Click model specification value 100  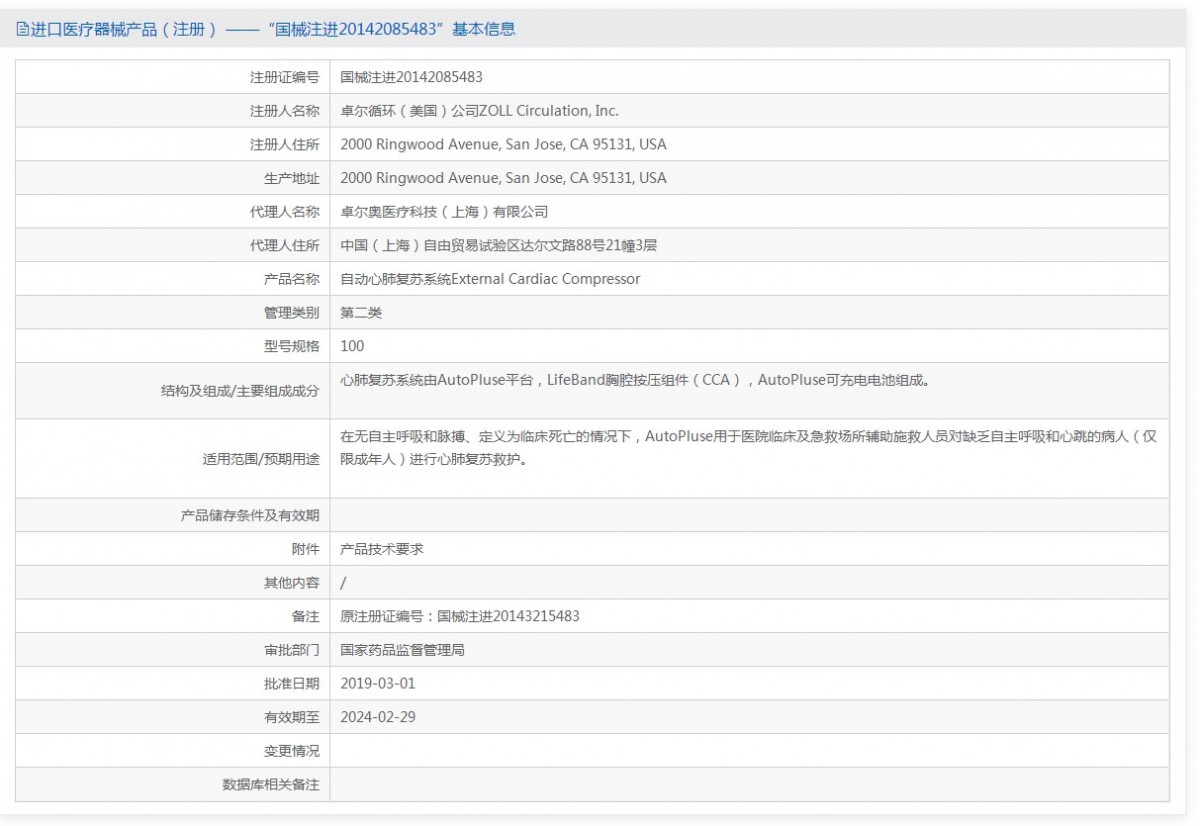pyautogui.click(x=352, y=346)
